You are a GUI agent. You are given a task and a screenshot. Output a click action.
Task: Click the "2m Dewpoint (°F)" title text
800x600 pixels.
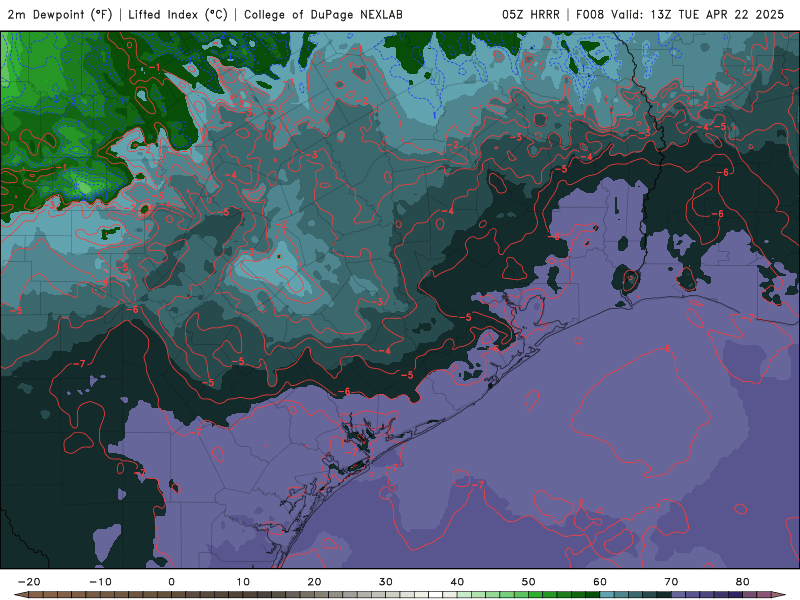point(60,14)
